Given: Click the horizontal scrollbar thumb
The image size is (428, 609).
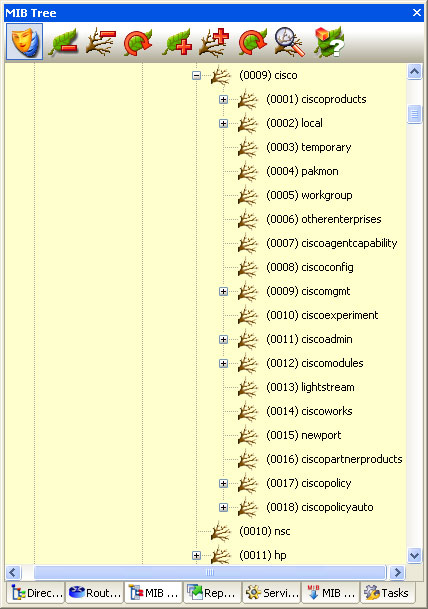Looking at the screenshot, I should [210, 572].
